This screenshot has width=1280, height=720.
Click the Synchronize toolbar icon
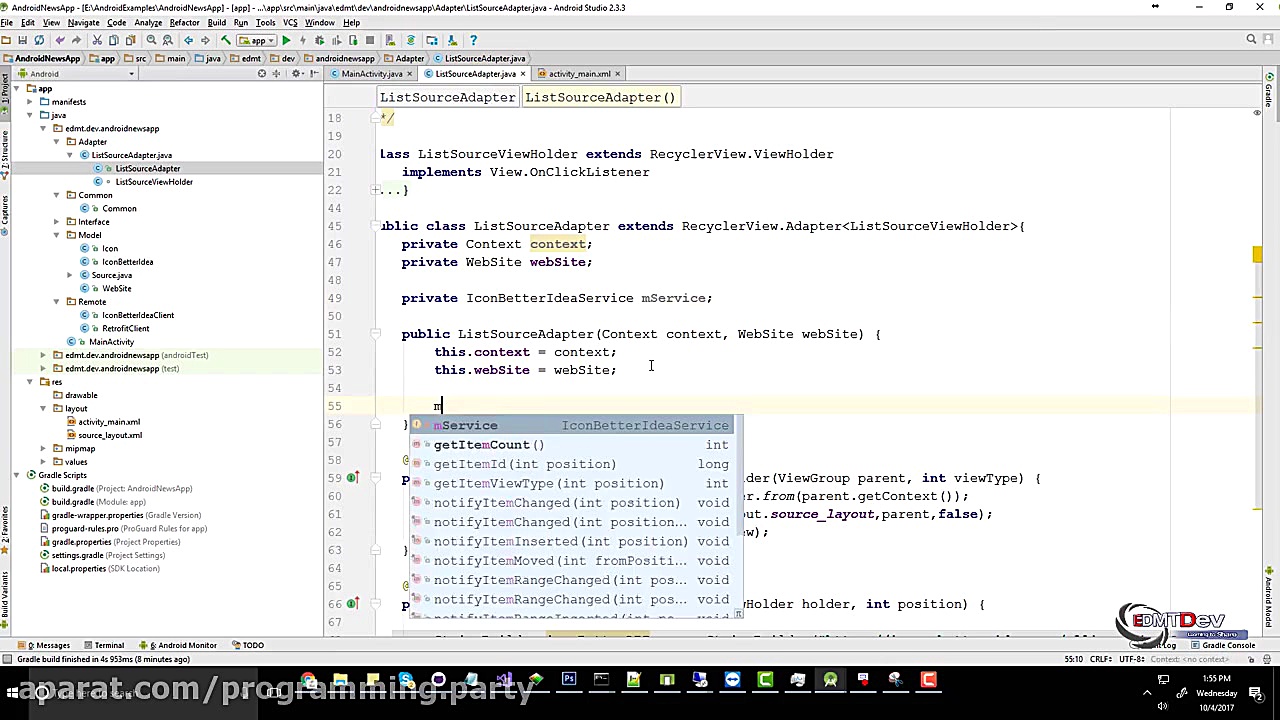coord(39,40)
